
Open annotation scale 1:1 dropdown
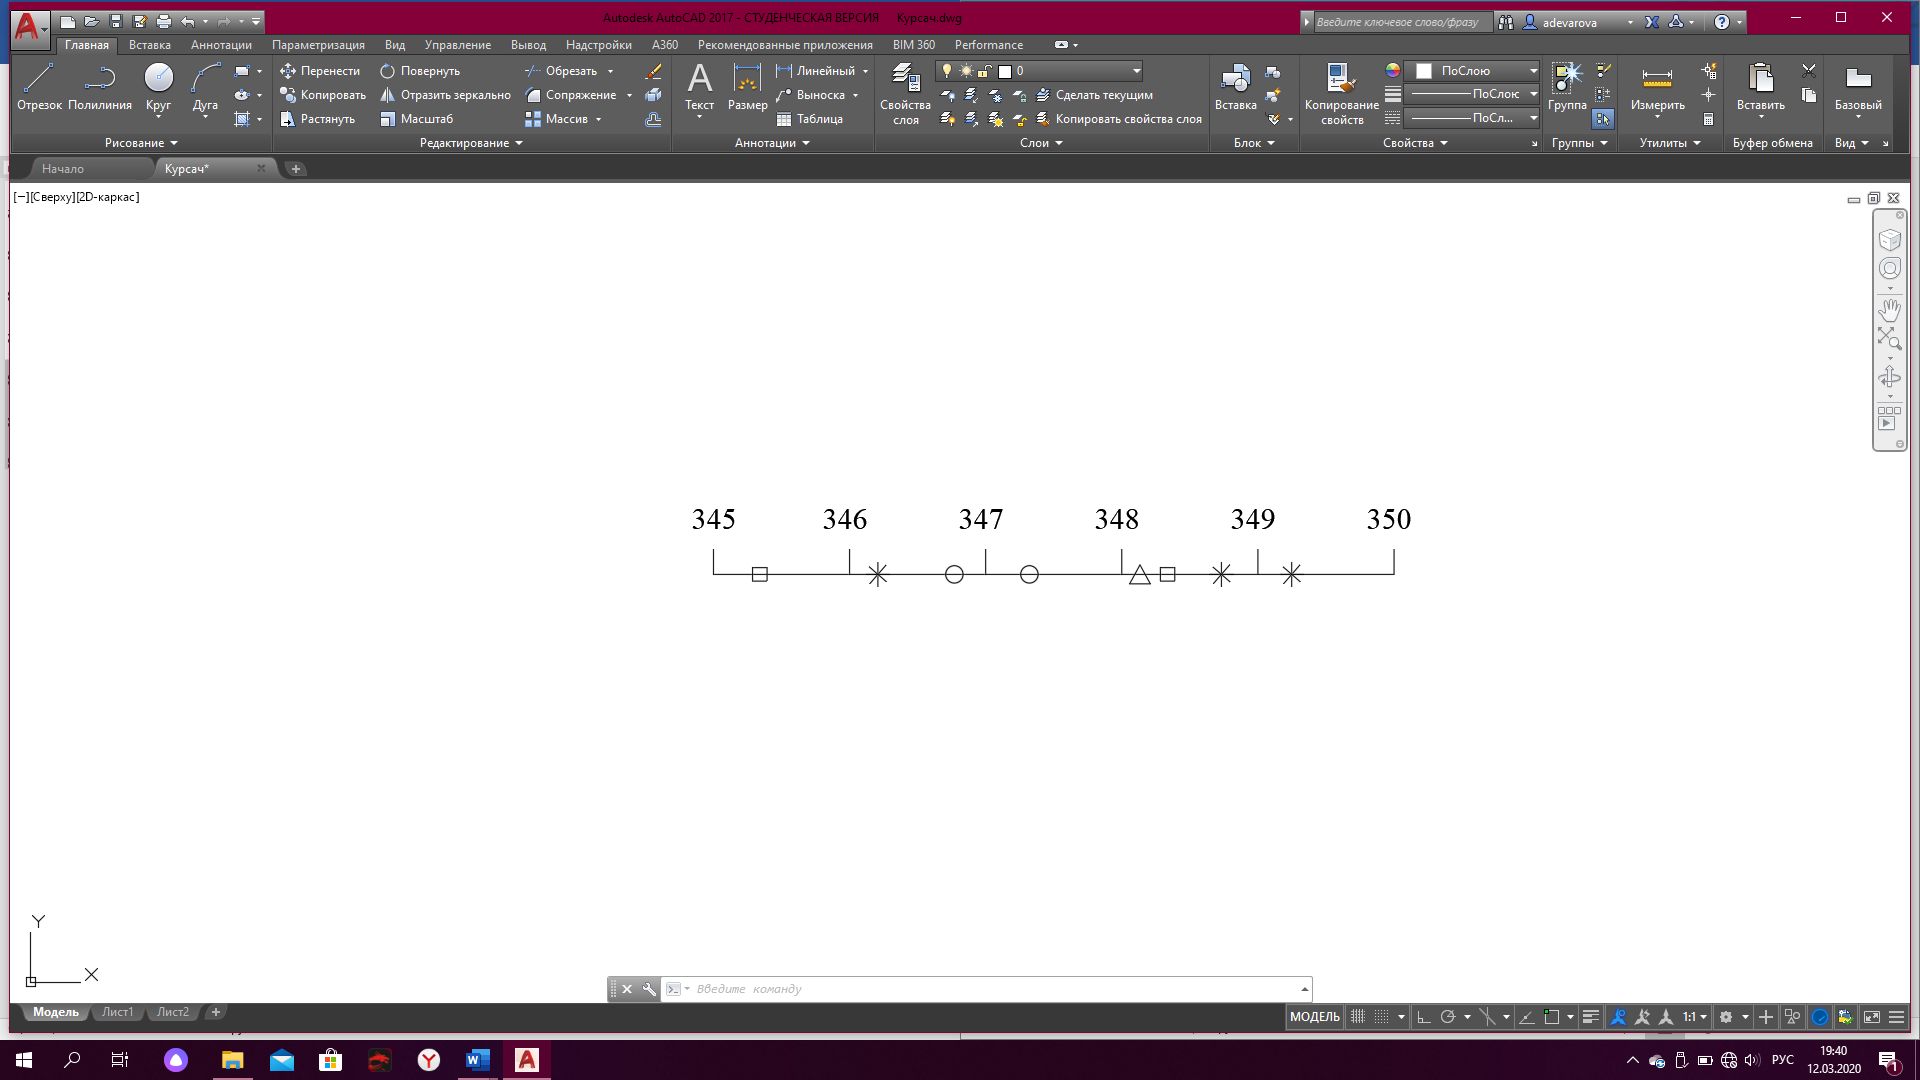pyautogui.click(x=1694, y=1017)
